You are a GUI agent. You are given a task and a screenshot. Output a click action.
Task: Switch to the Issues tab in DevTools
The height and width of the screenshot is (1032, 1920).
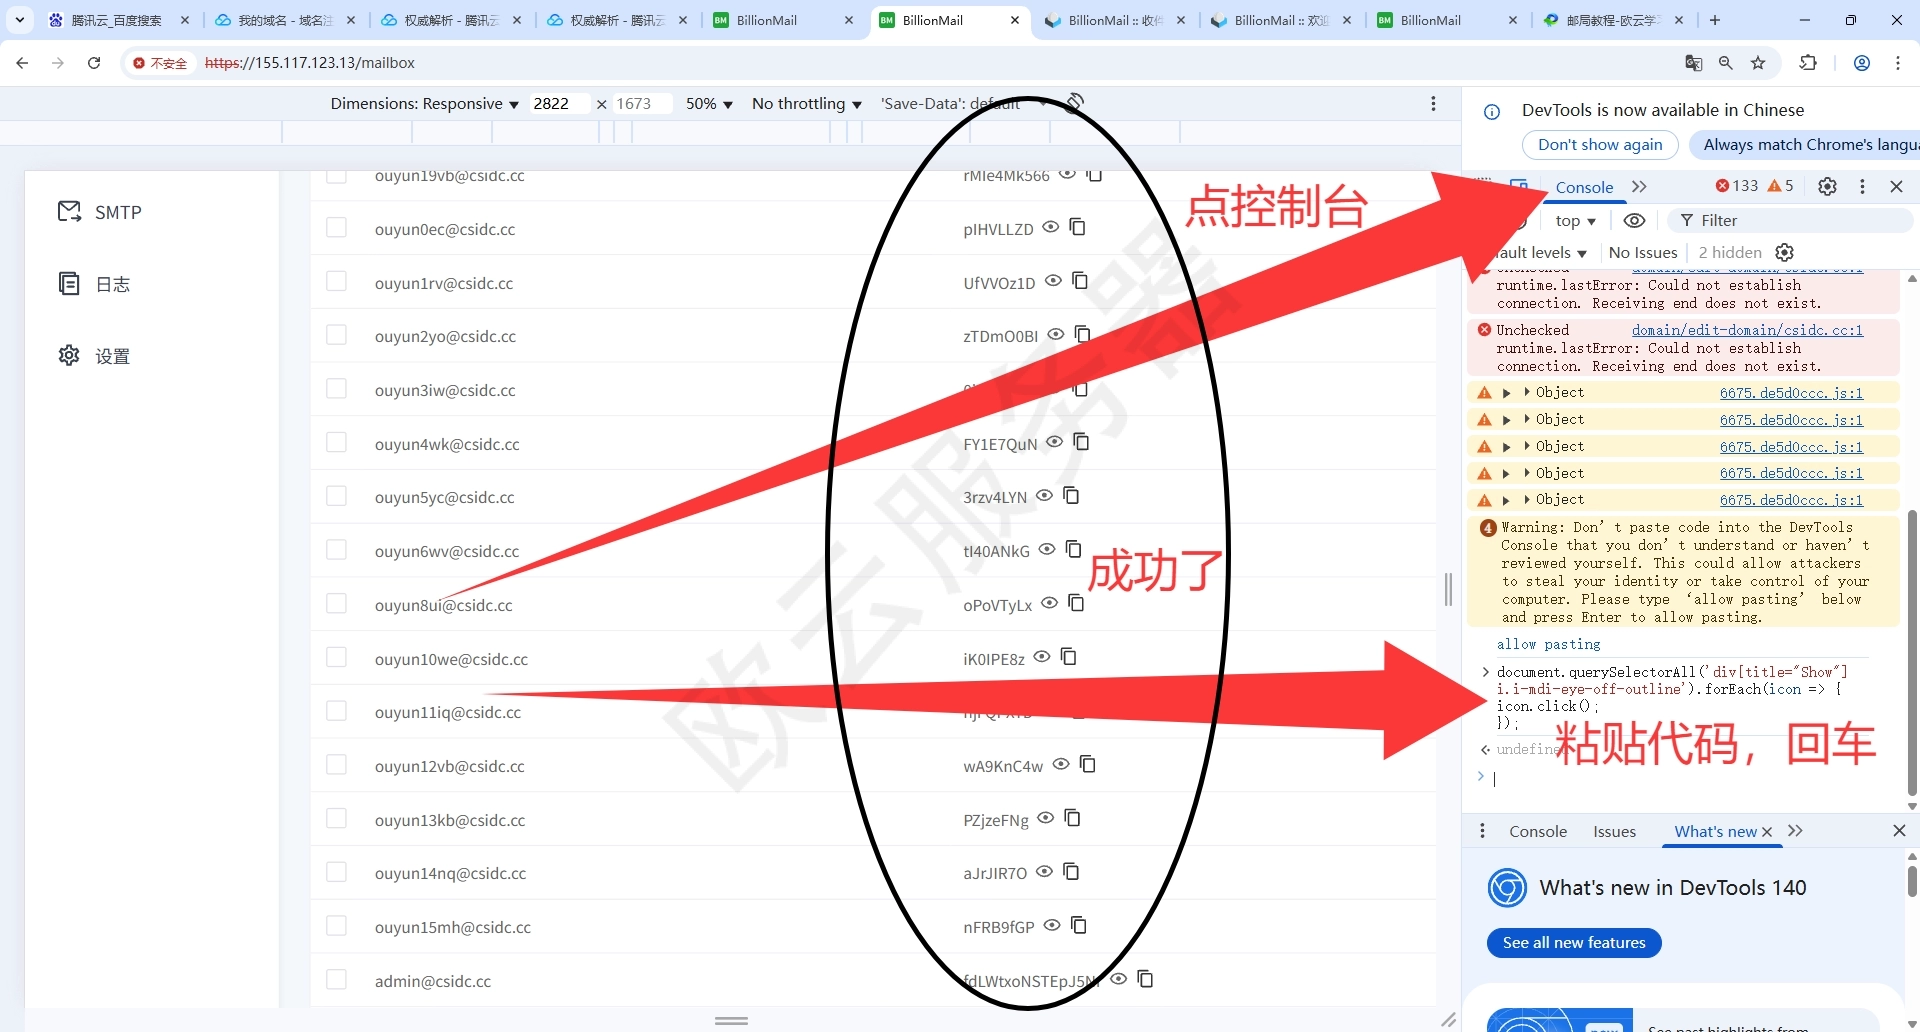pos(1613,831)
